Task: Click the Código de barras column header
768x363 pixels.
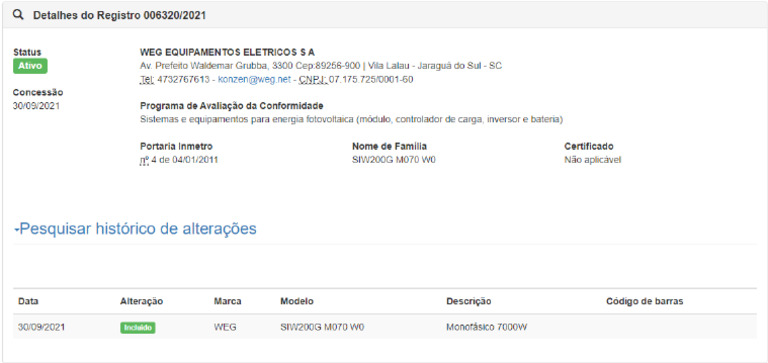Action: click(x=645, y=301)
